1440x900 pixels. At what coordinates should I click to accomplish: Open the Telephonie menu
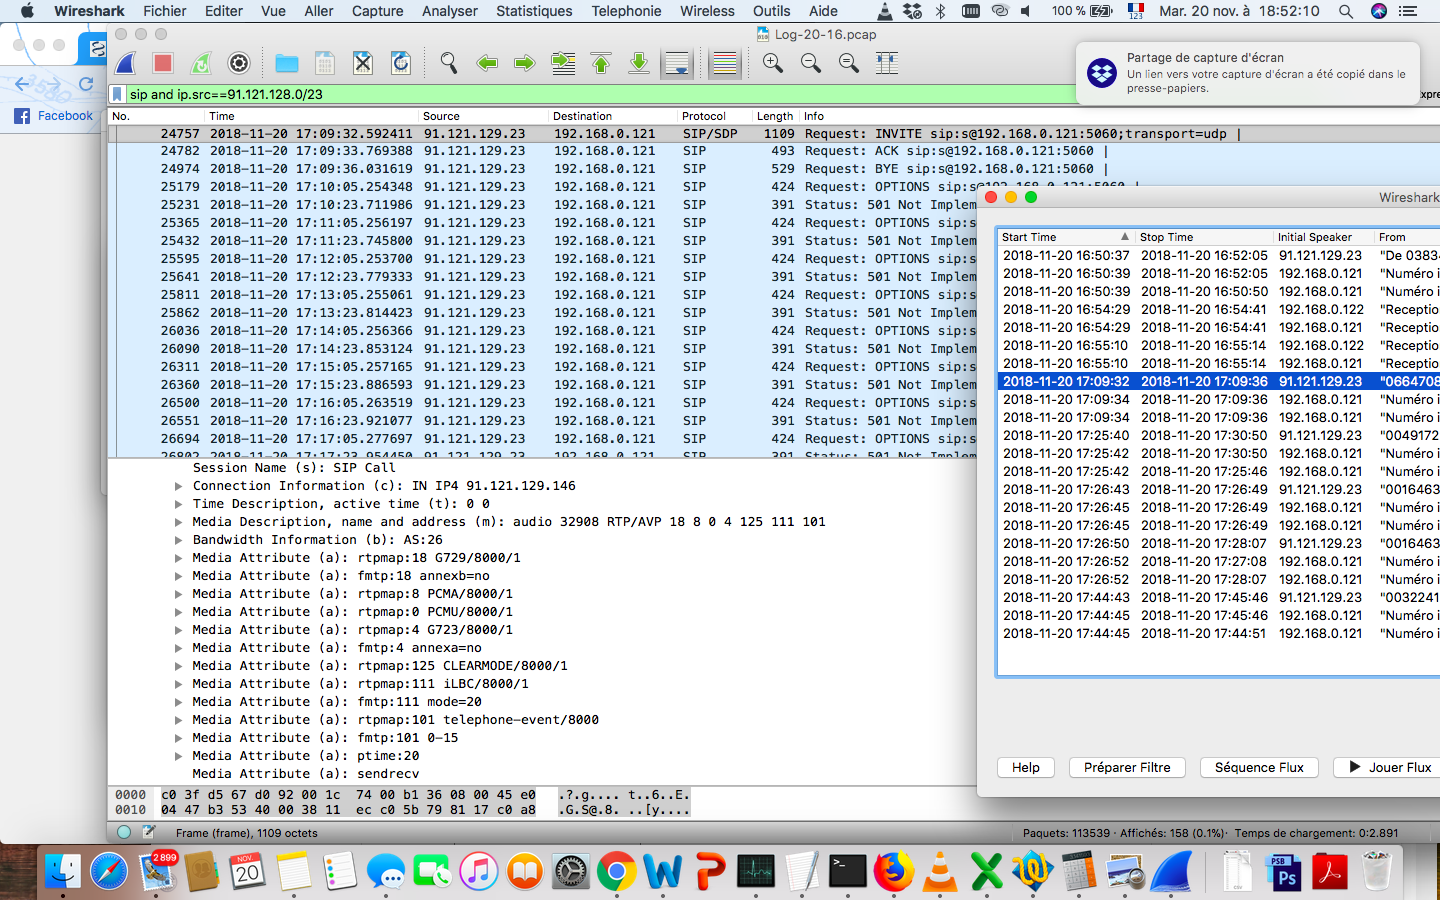(x=626, y=11)
